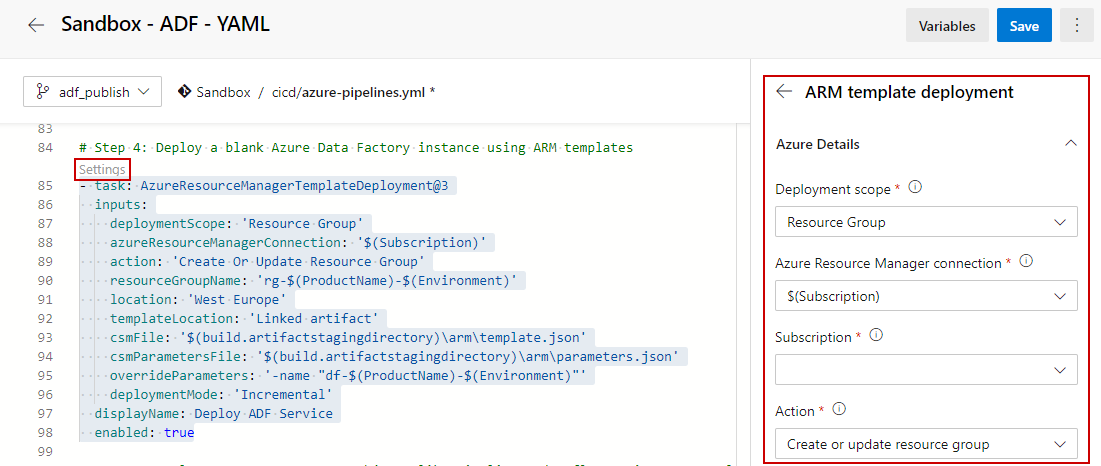Collapse the Azure Details section
The height and width of the screenshot is (466, 1101).
pos(1070,144)
